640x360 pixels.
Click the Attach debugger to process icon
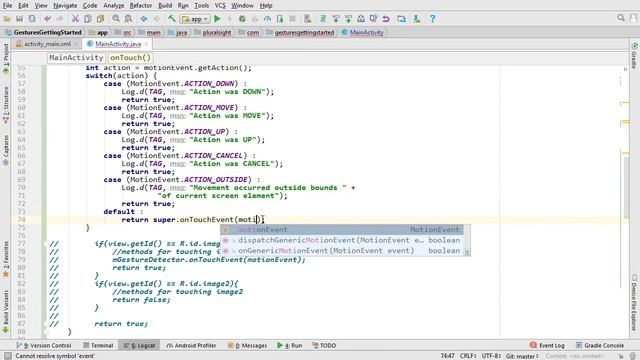tap(280, 19)
